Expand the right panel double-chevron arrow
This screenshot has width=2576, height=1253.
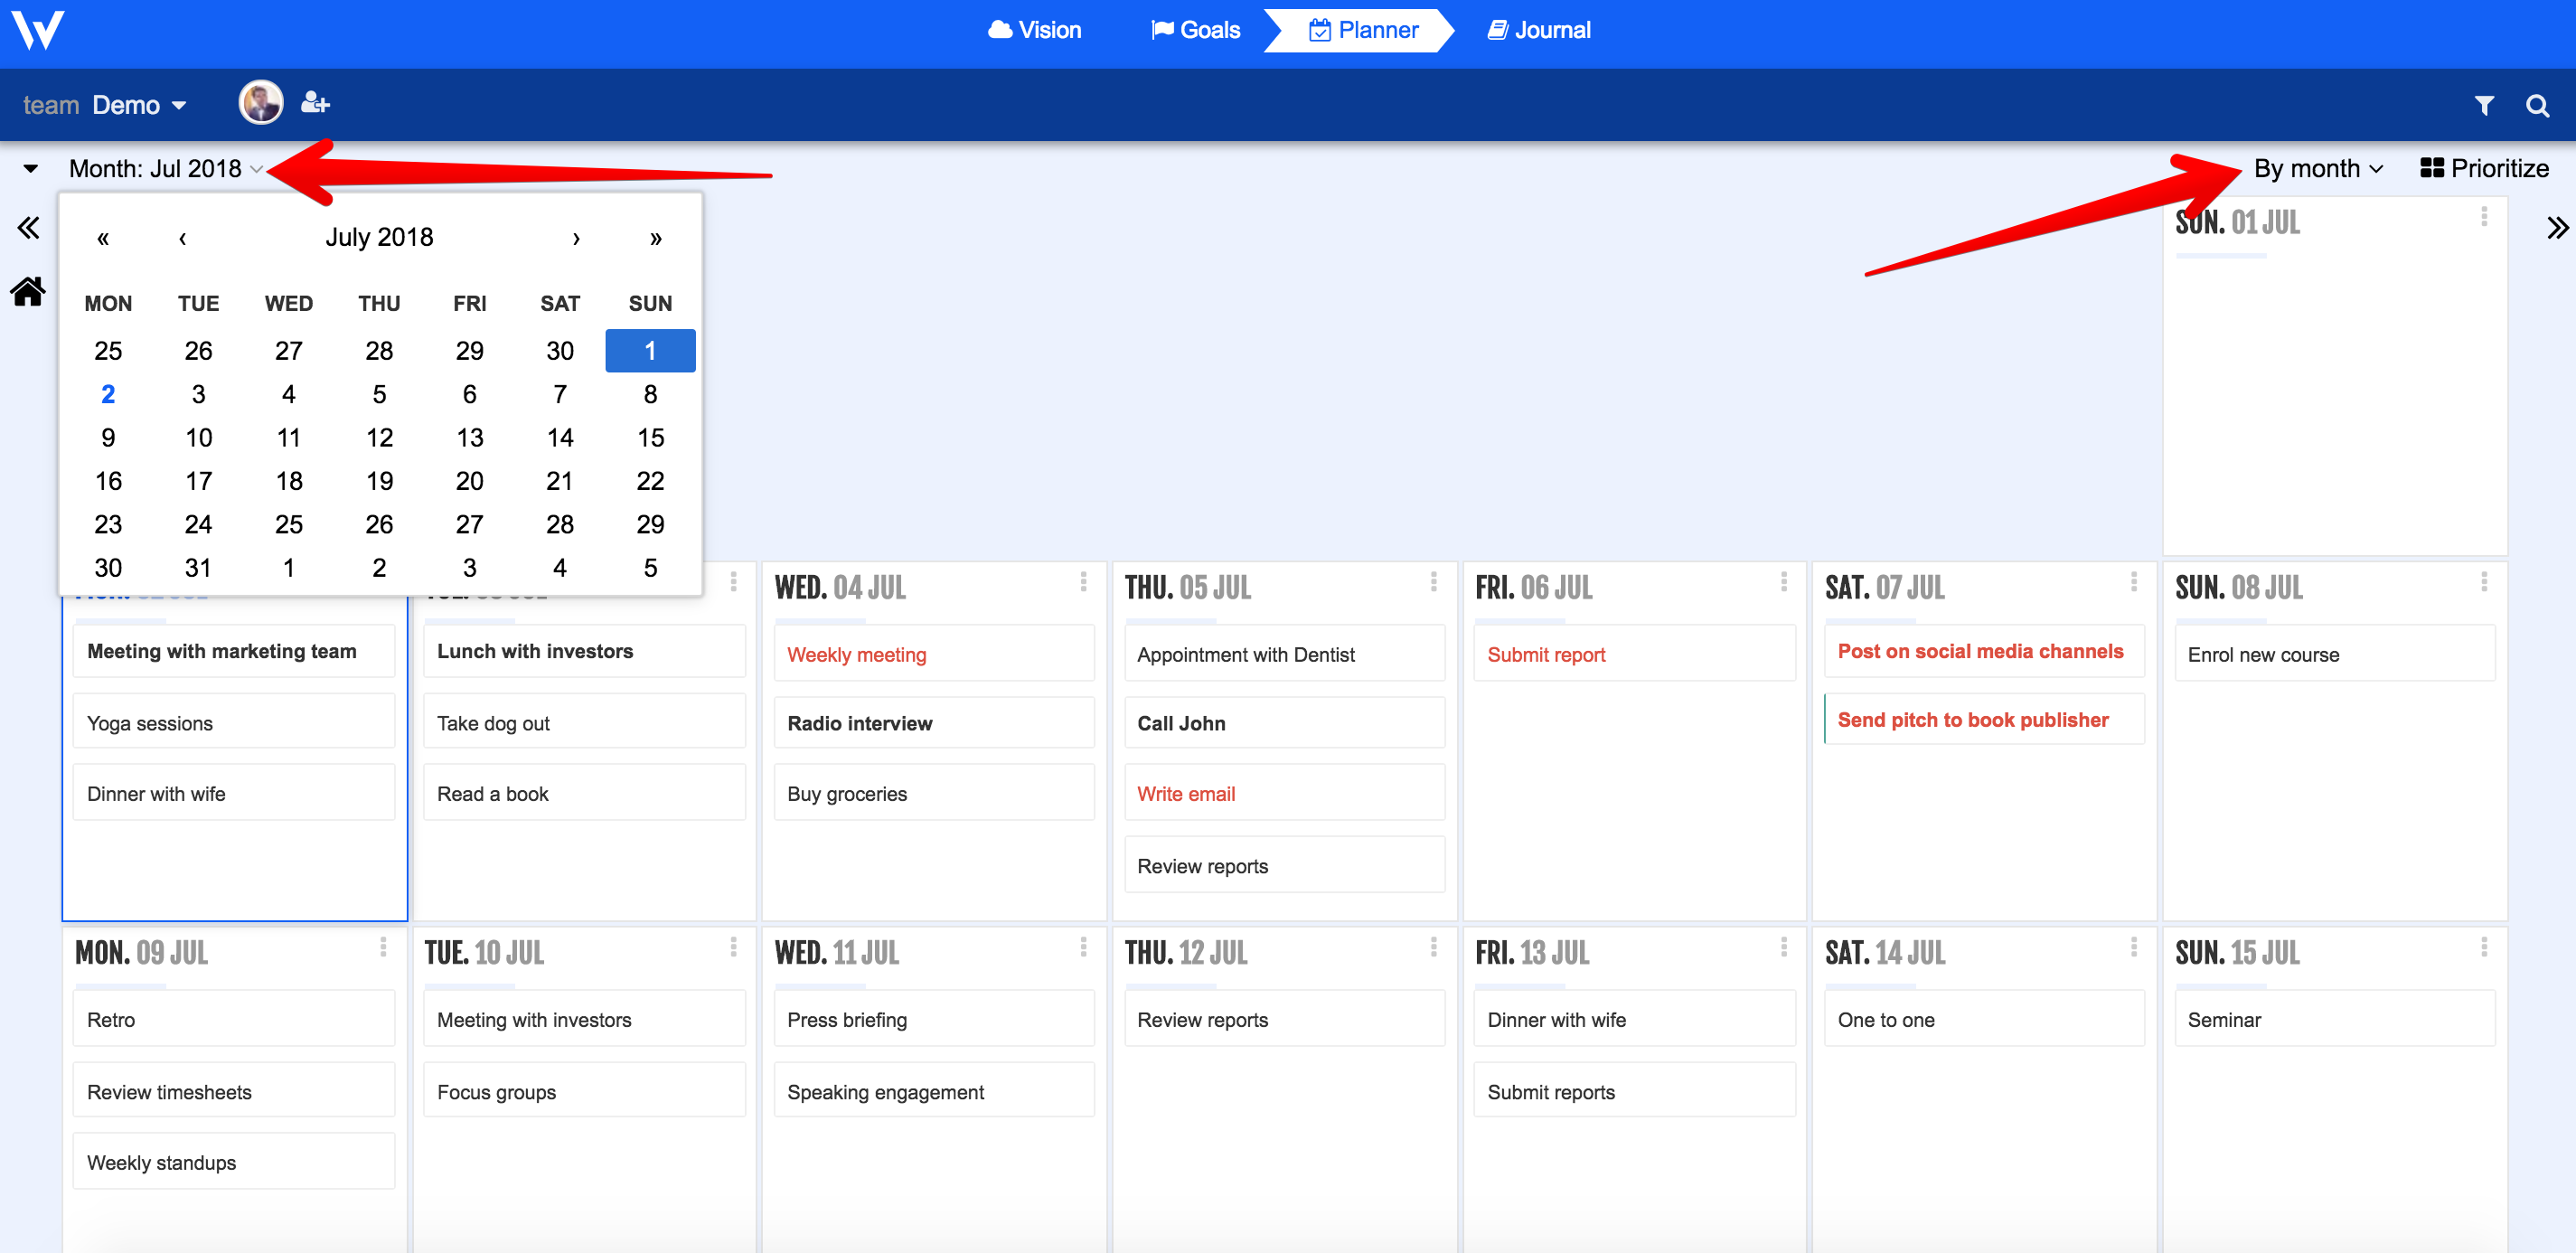point(2557,227)
